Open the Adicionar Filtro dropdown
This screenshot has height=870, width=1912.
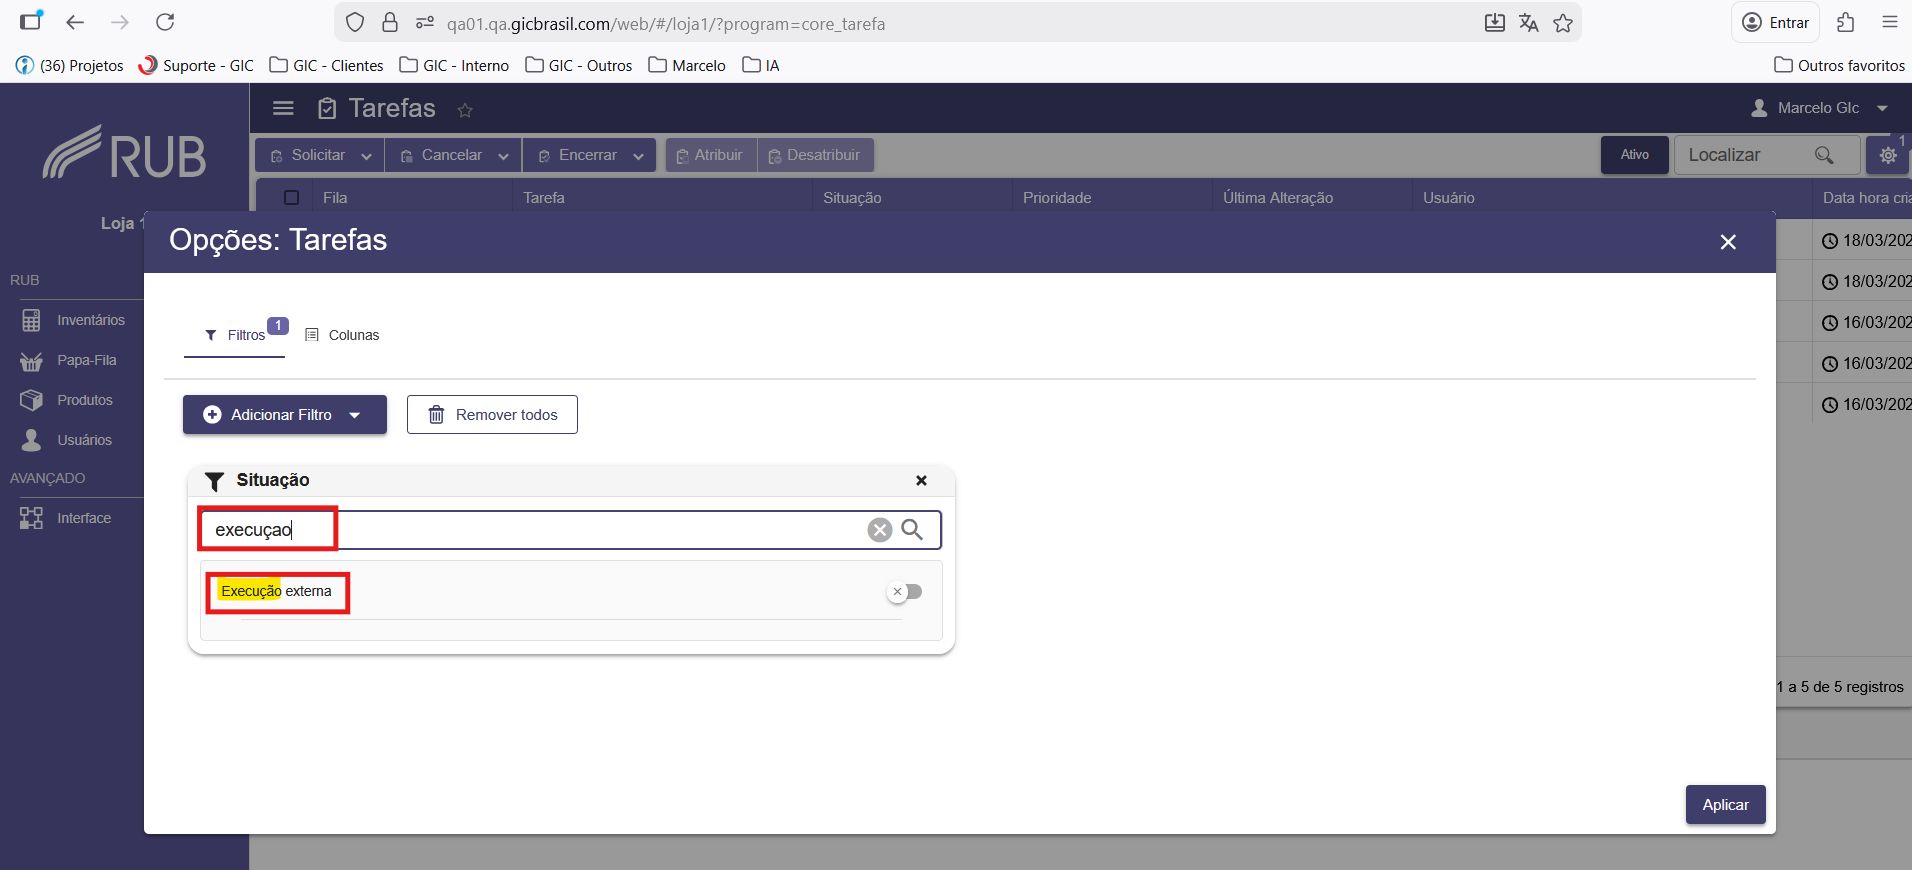(285, 415)
